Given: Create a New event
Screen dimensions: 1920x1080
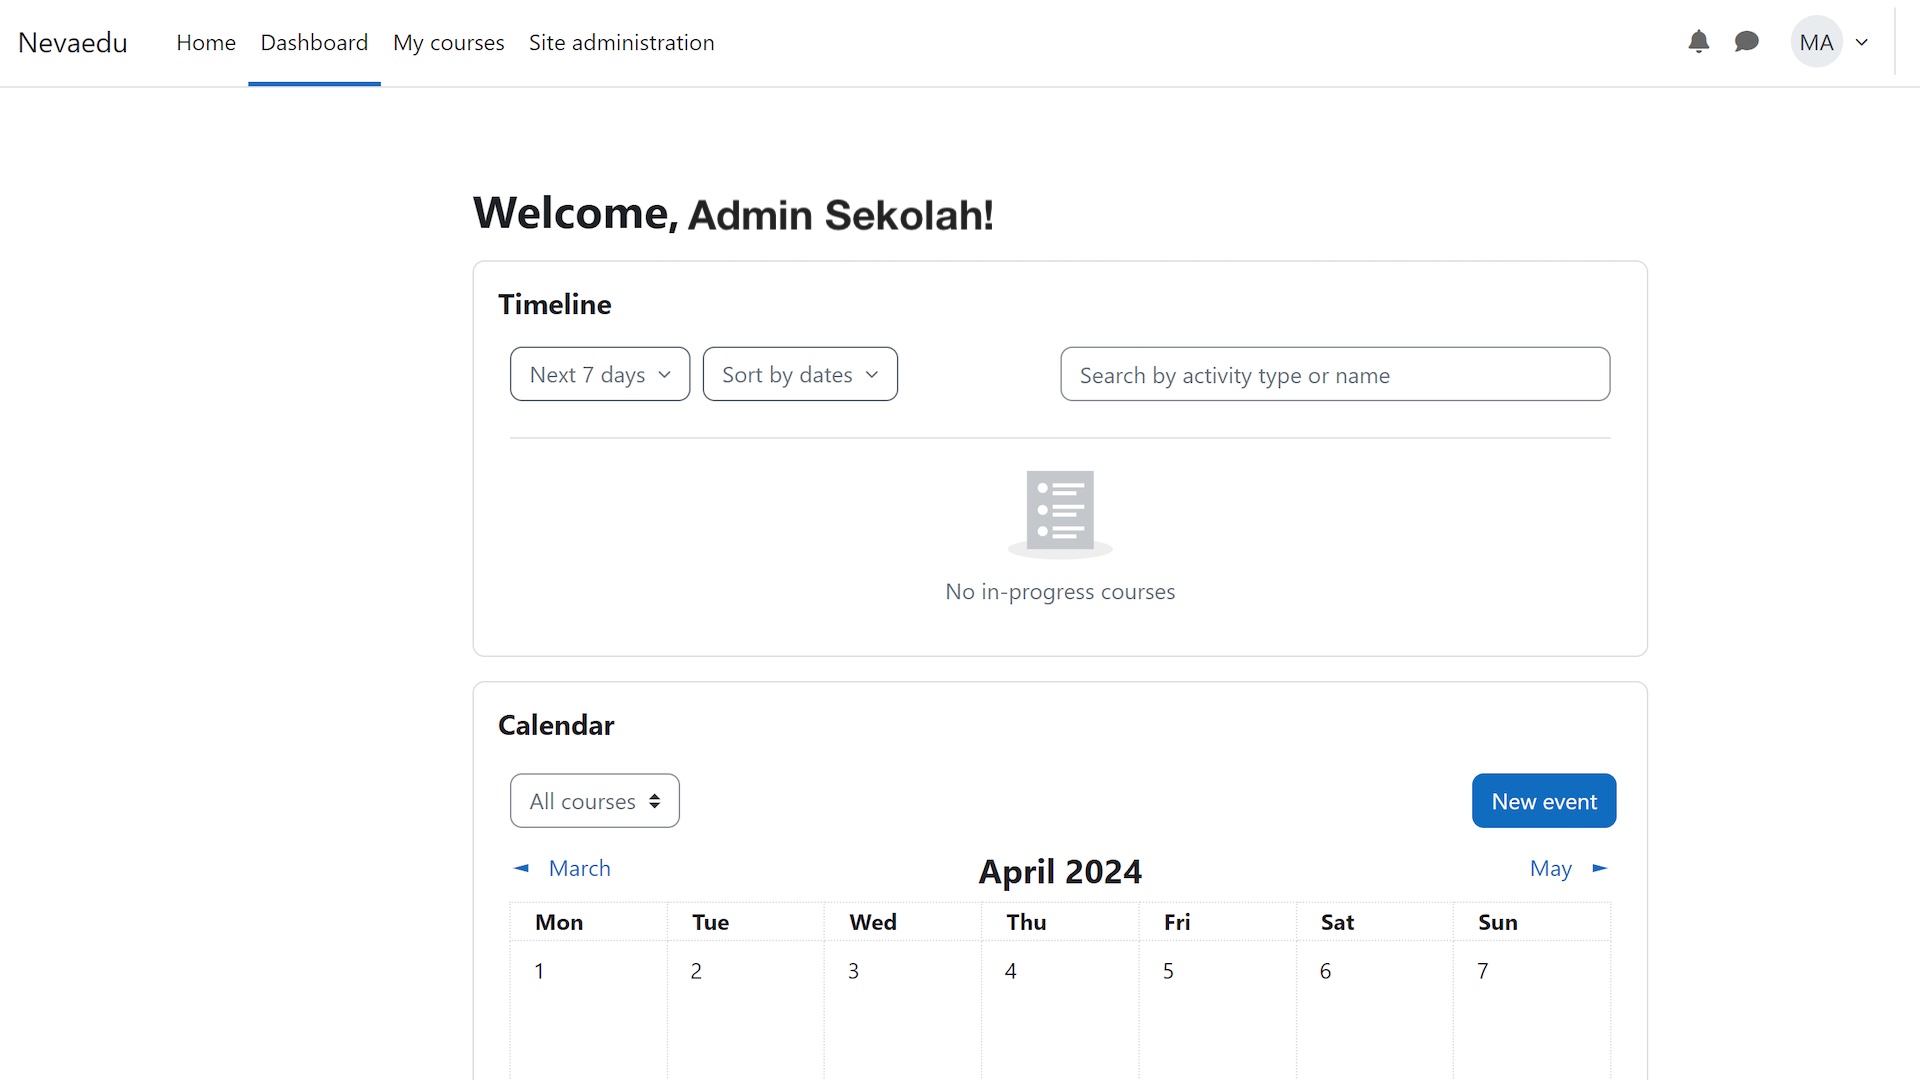Looking at the screenshot, I should (1543, 800).
